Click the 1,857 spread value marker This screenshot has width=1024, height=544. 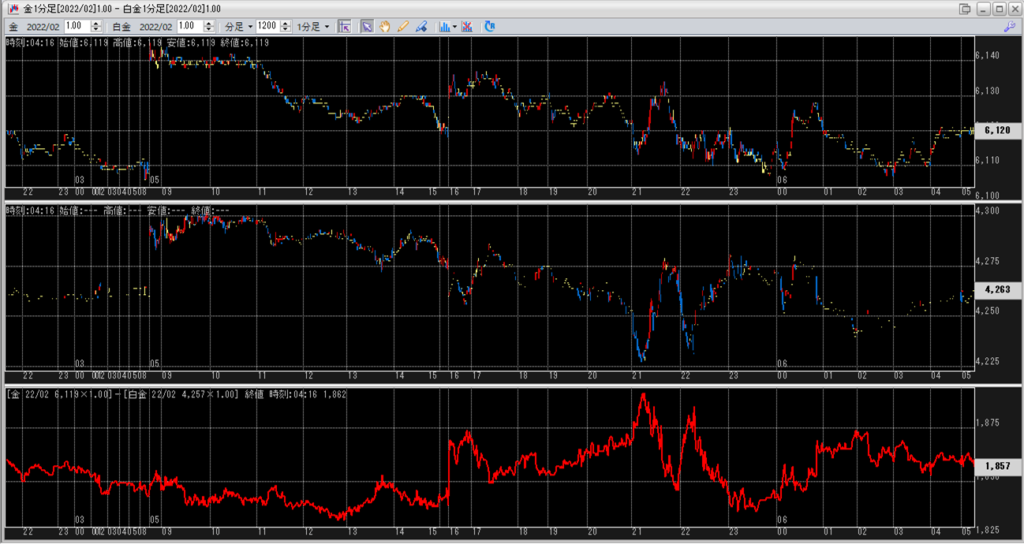996,467
